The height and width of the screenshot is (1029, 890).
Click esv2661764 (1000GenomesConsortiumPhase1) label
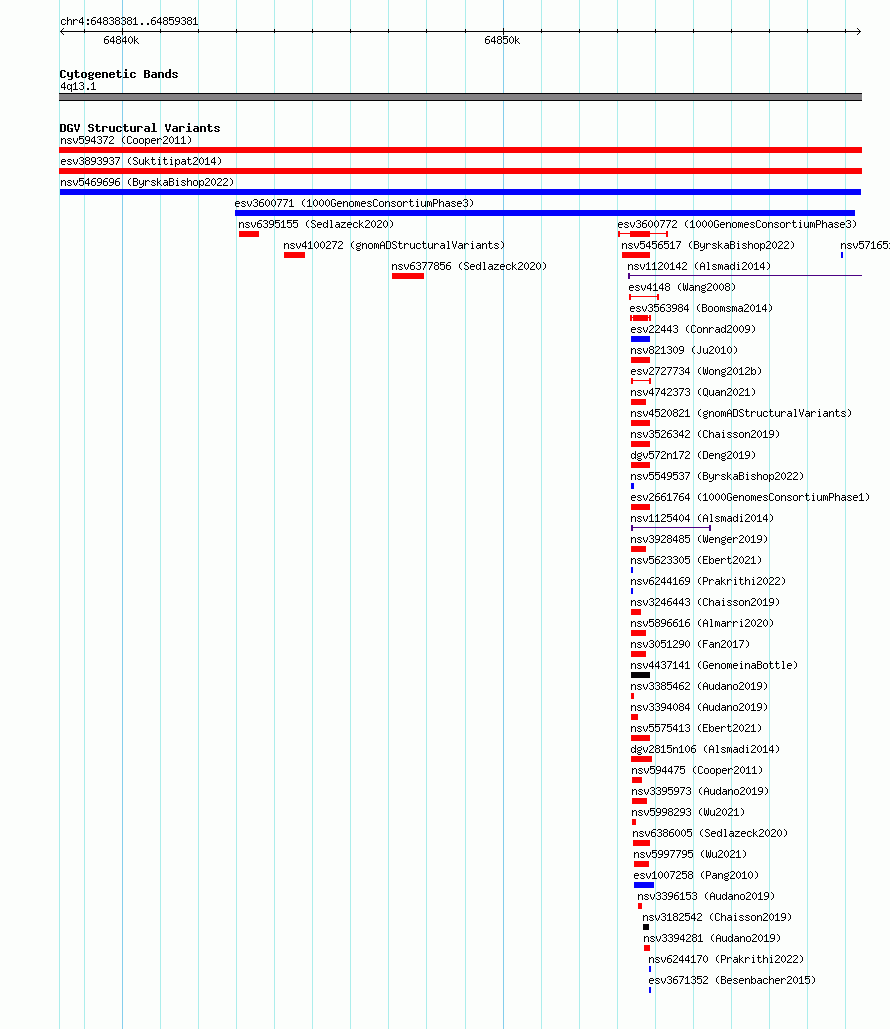pyautogui.click(x=750, y=497)
